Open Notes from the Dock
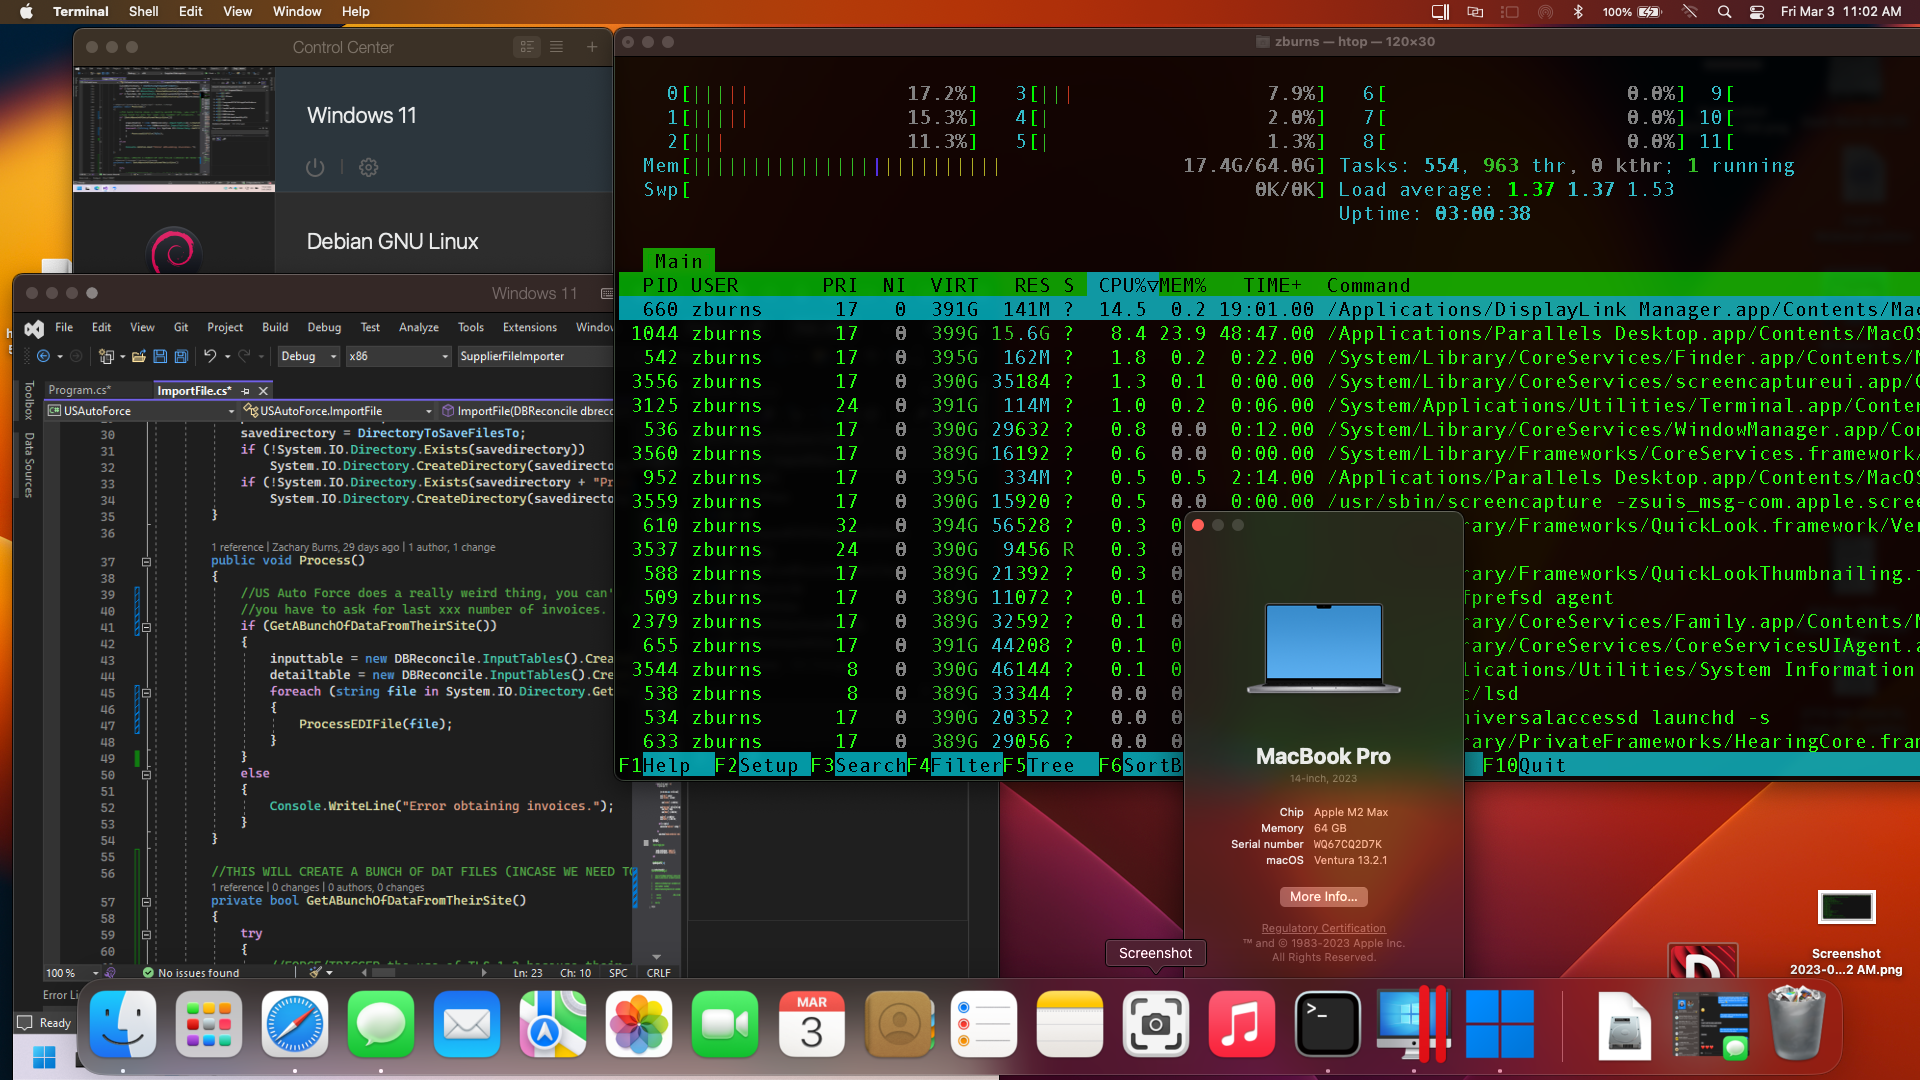The width and height of the screenshot is (1920, 1080). point(1069,1024)
